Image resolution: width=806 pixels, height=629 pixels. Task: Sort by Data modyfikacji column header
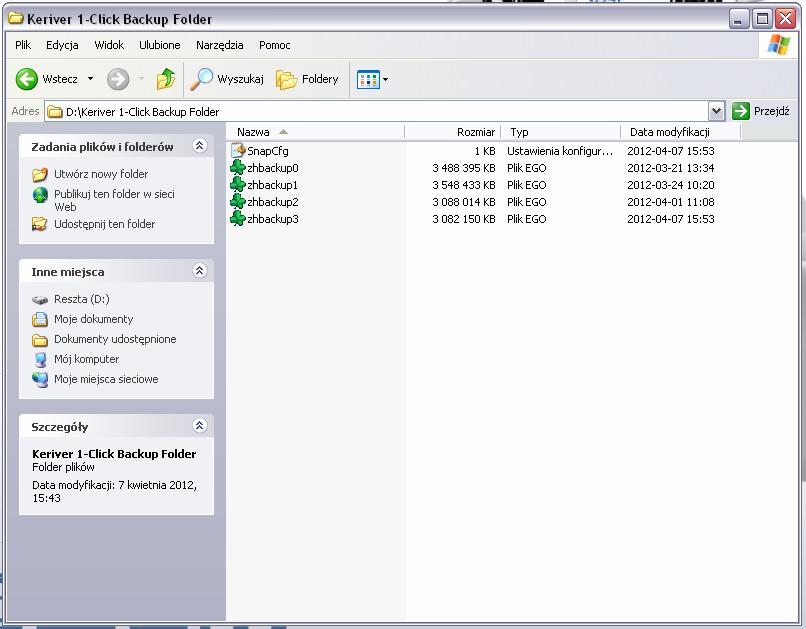(681, 132)
